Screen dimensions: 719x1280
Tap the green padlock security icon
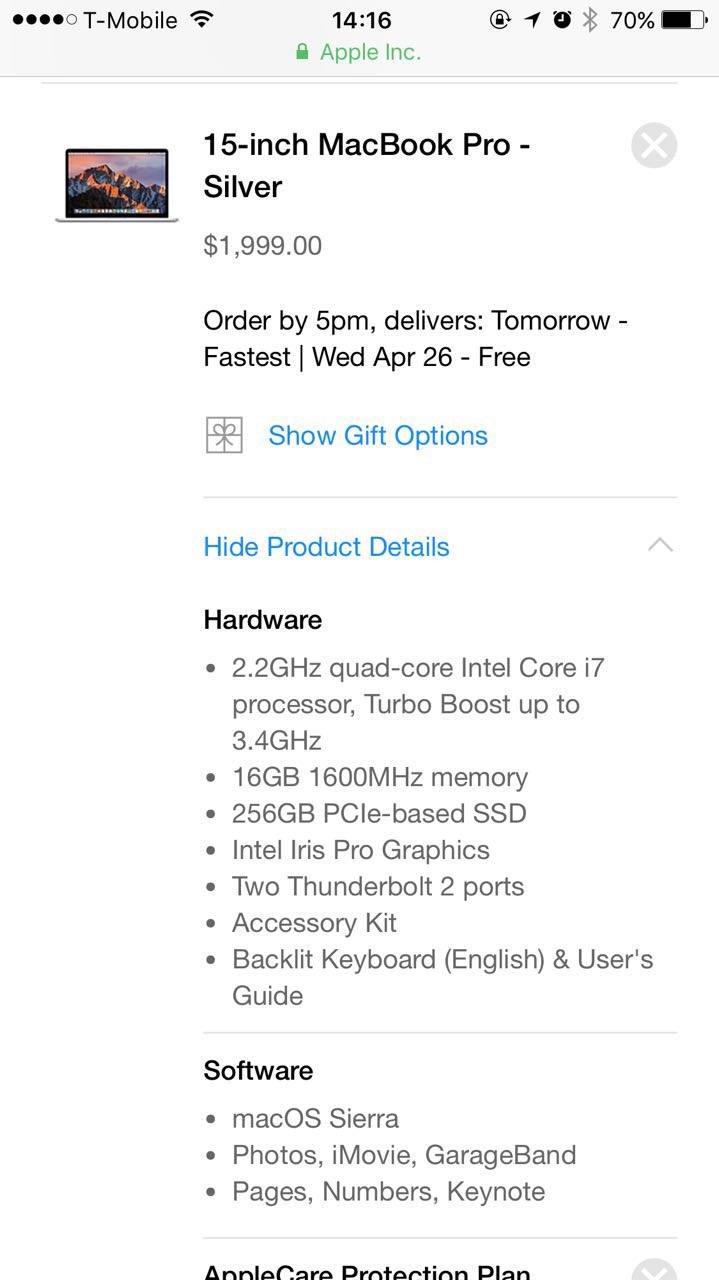click(302, 52)
